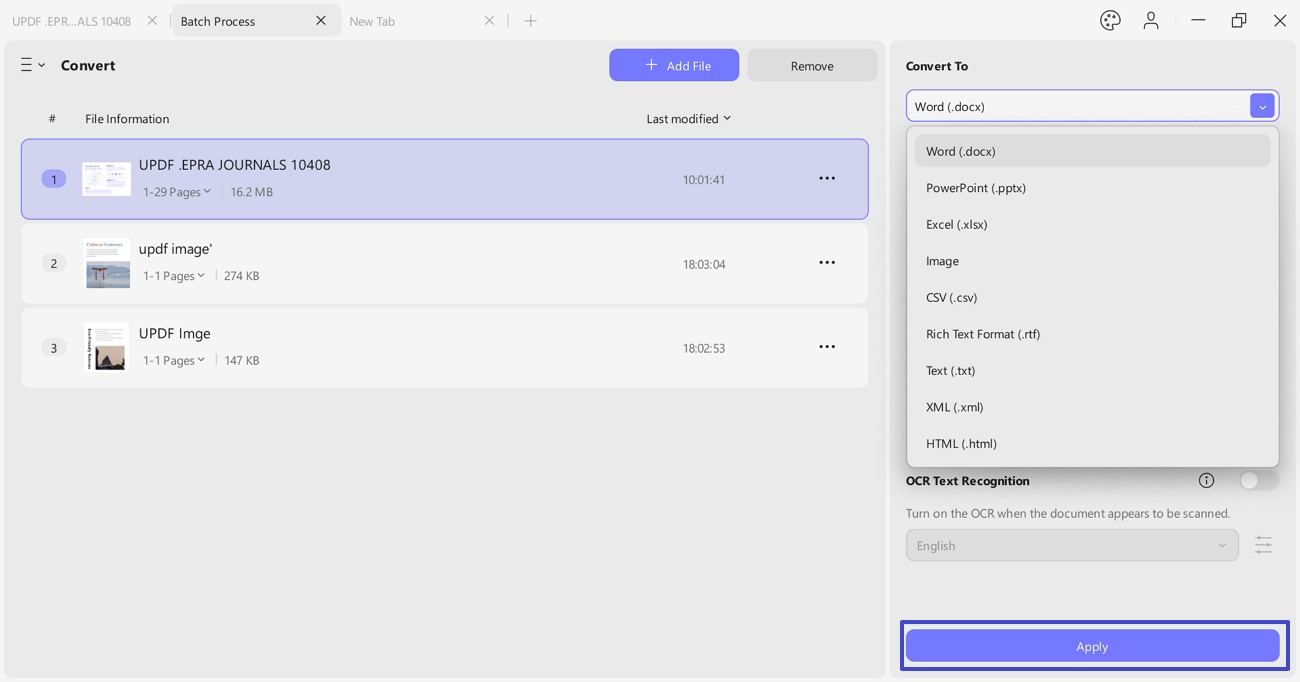1300x682 pixels.
Task: Click the Add File button
Action: coord(674,66)
